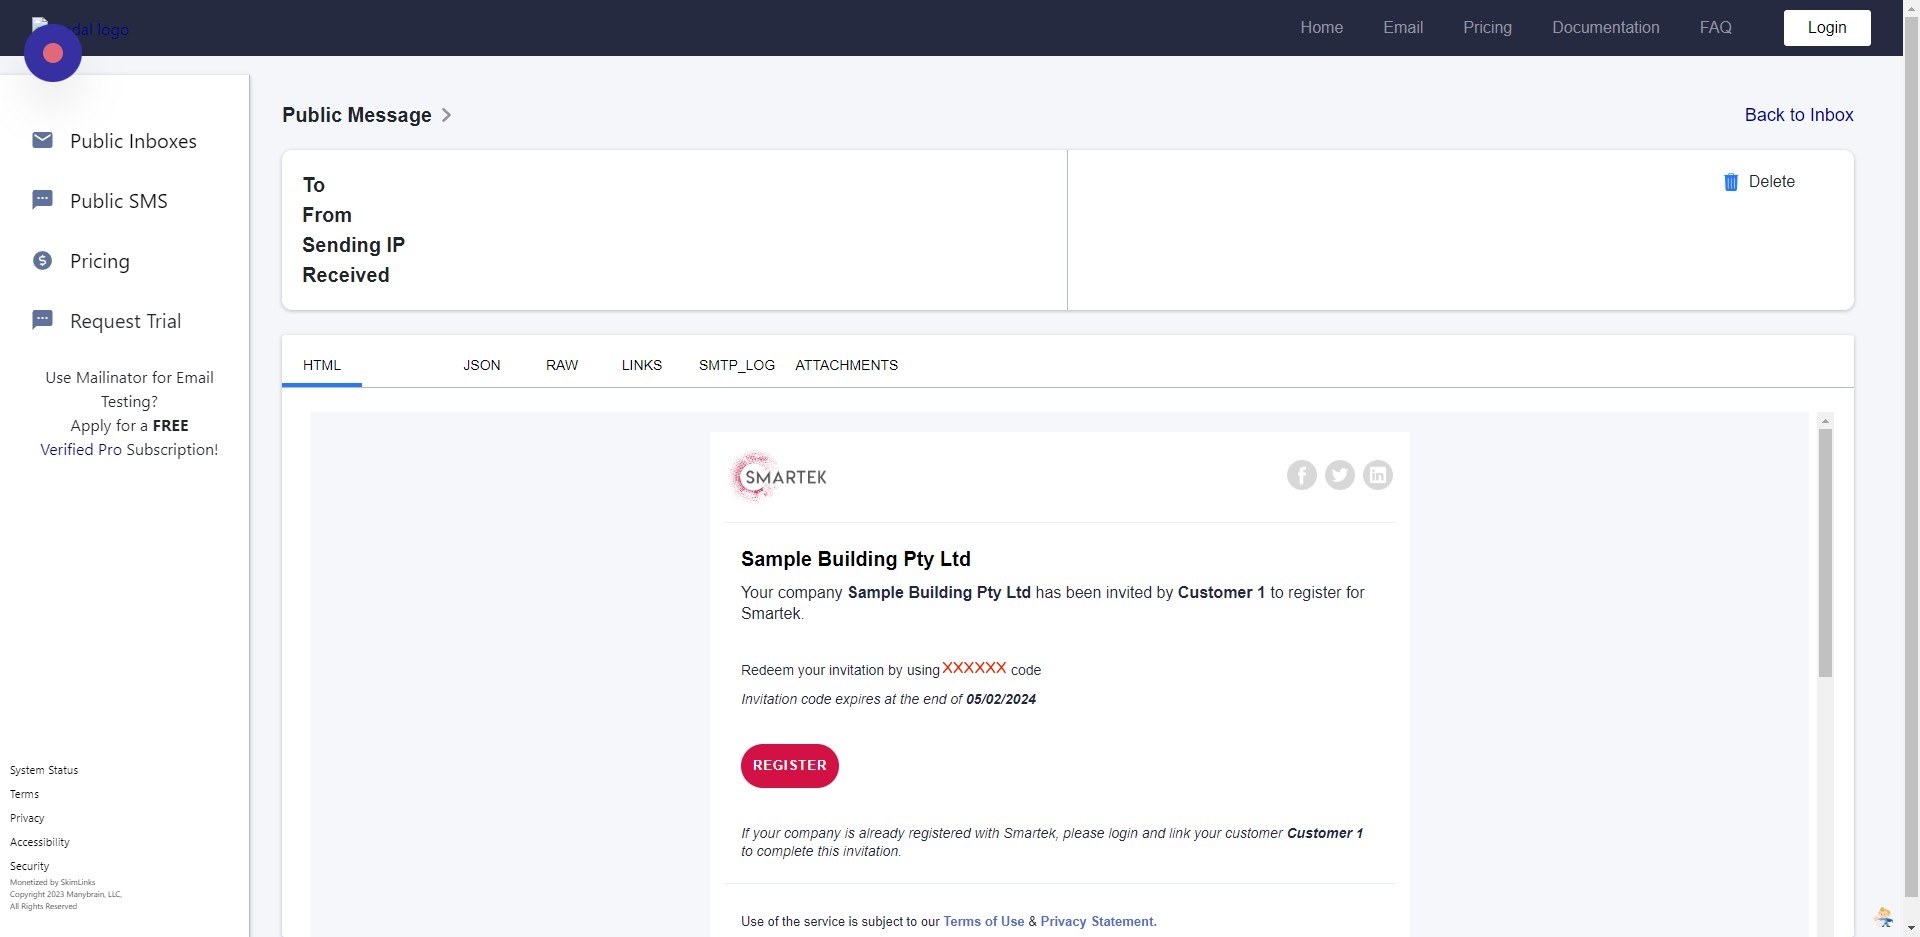Open Terms footer link

25,794
